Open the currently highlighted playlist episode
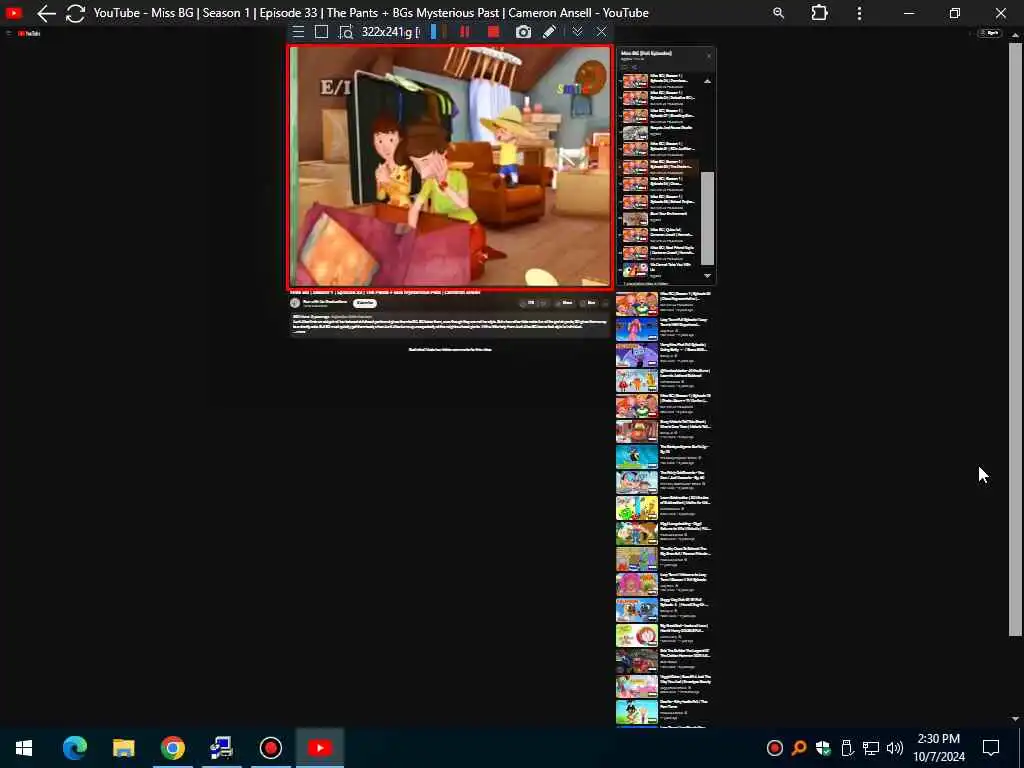The image size is (1024, 768). tap(660, 167)
